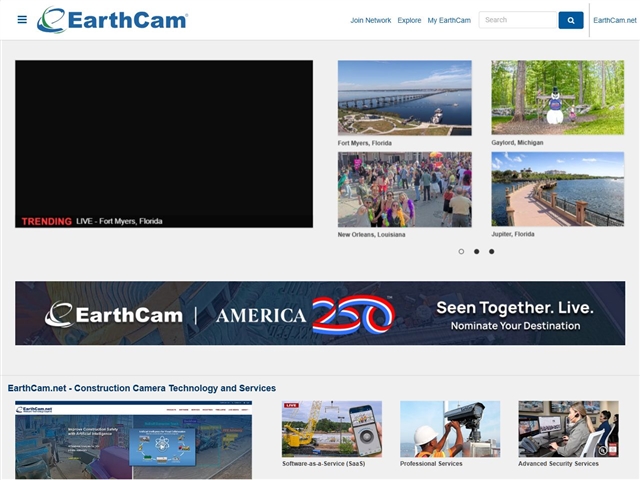Click the Fort Myers, Florida caption
Image resolution: width=640 pixels, height=480 pixels.
pos(364,143)
